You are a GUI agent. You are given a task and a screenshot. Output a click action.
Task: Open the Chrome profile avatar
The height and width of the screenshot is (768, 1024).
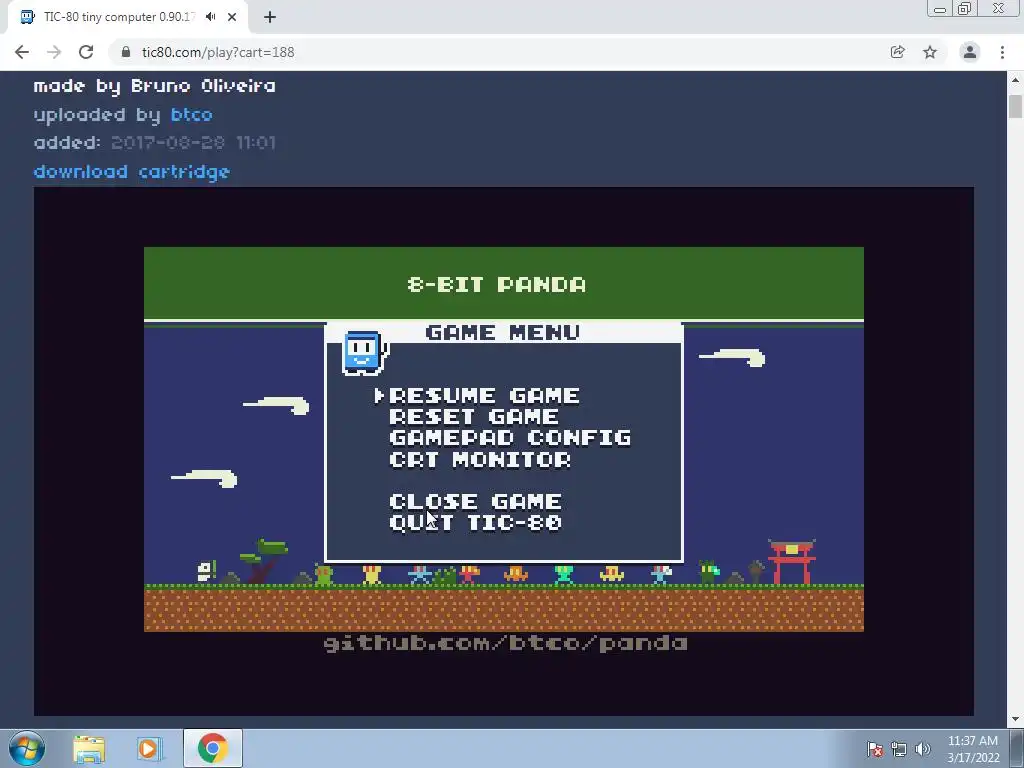pos(970,52)
